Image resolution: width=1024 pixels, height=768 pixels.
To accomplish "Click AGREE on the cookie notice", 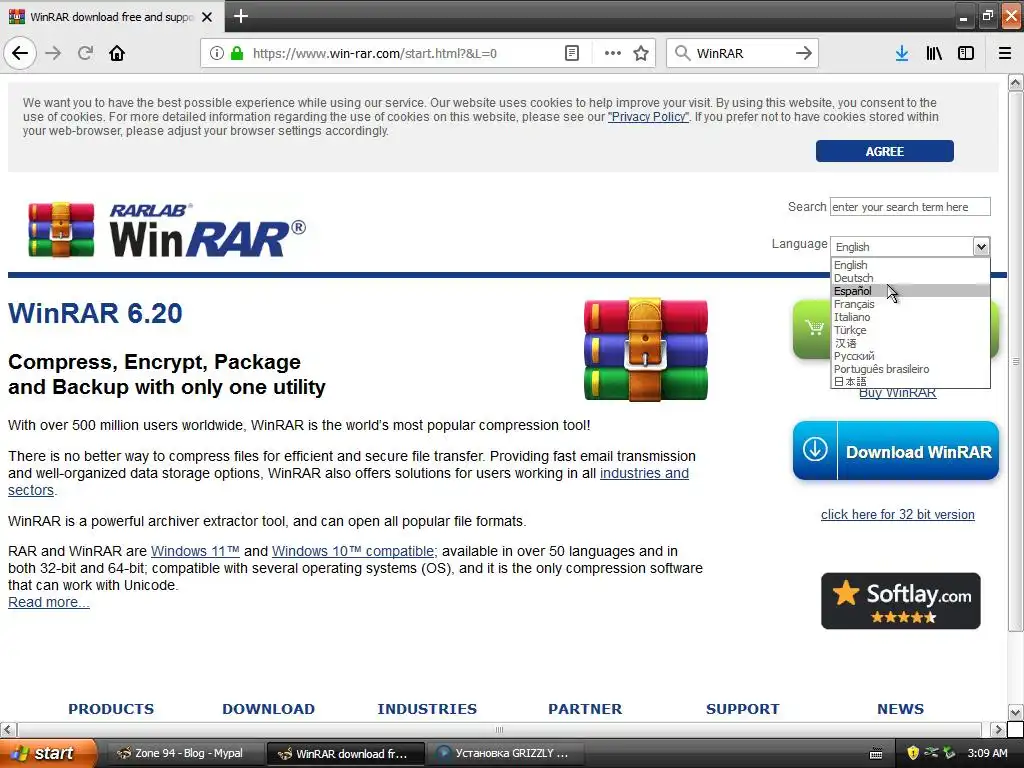I will [x=884, y=151].
